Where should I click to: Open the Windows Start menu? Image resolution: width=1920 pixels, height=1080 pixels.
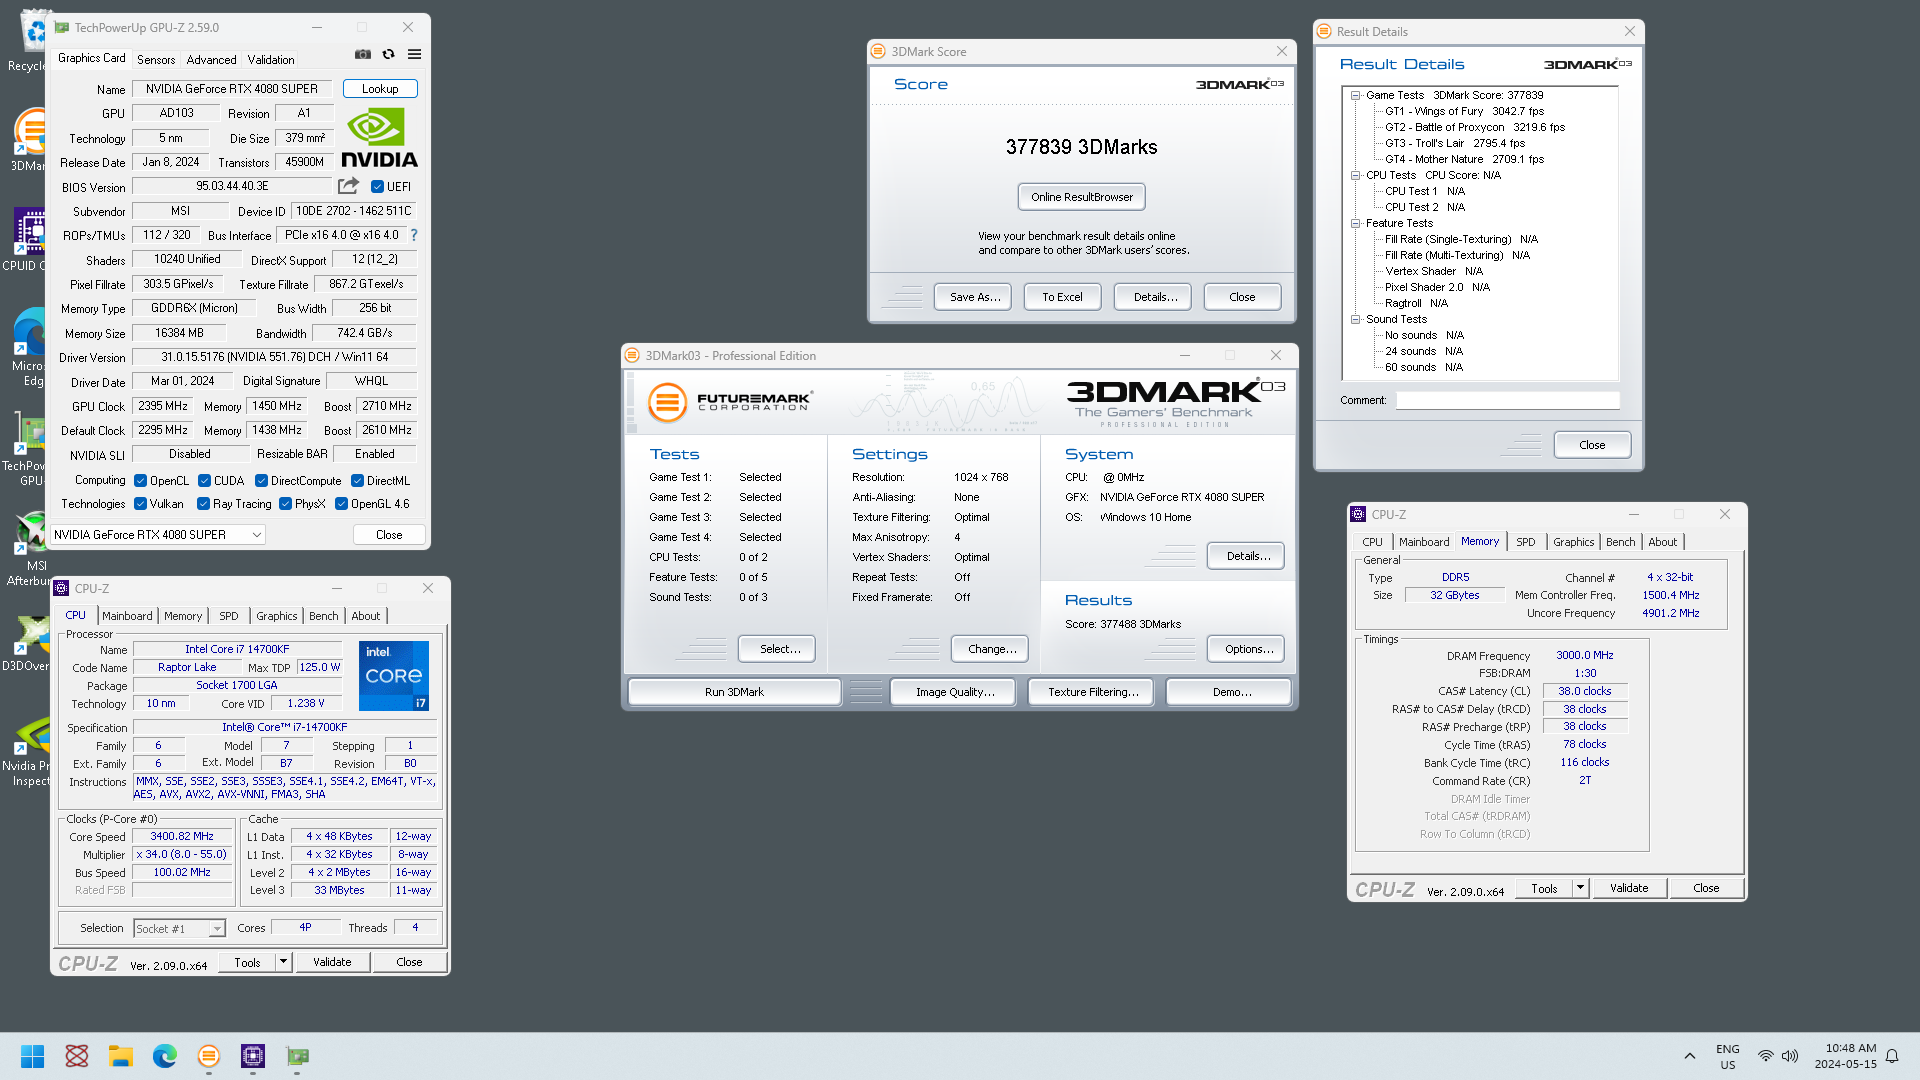33,1056
